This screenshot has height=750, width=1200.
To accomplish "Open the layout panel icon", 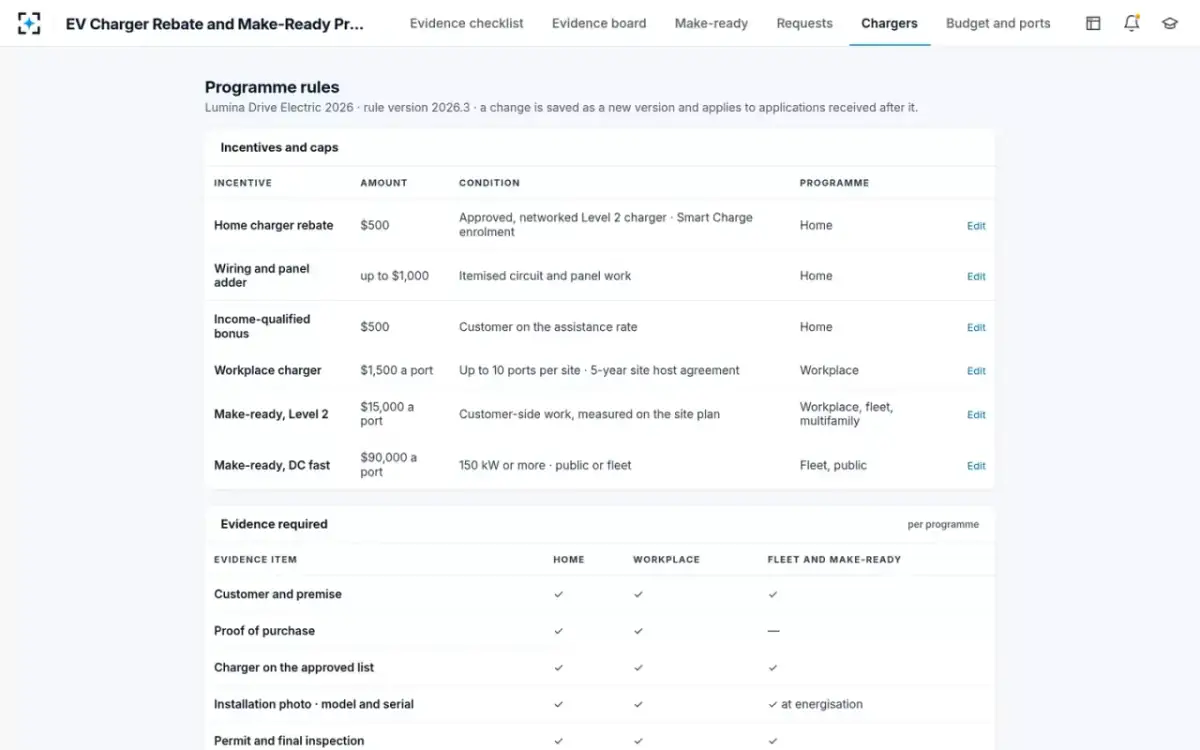I will point(1093,23).
